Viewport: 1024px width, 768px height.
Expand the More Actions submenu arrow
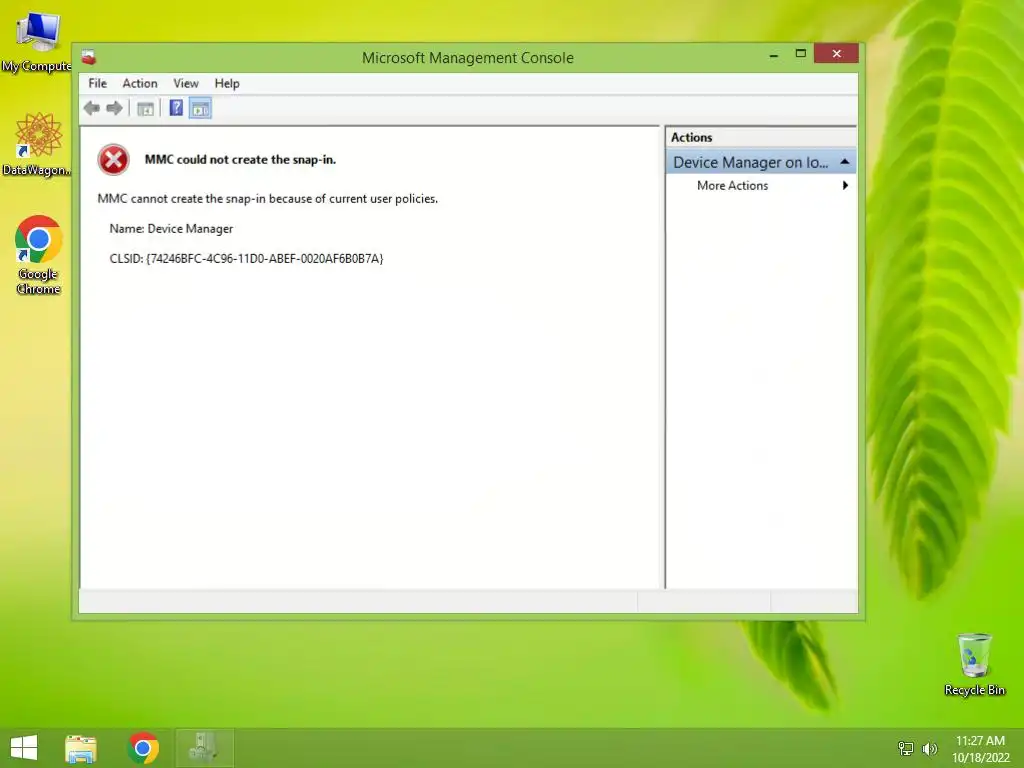coord(845,185)
